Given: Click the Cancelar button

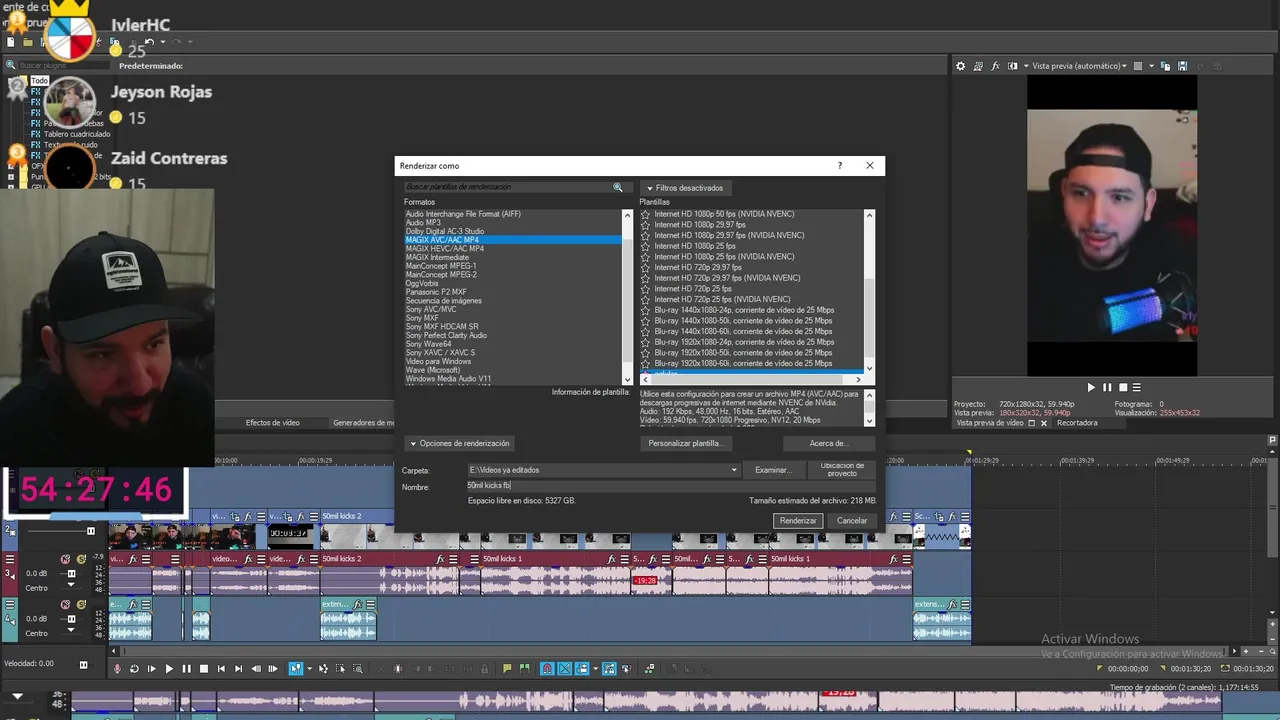Looking at the screenshot, I should (852, 520).
